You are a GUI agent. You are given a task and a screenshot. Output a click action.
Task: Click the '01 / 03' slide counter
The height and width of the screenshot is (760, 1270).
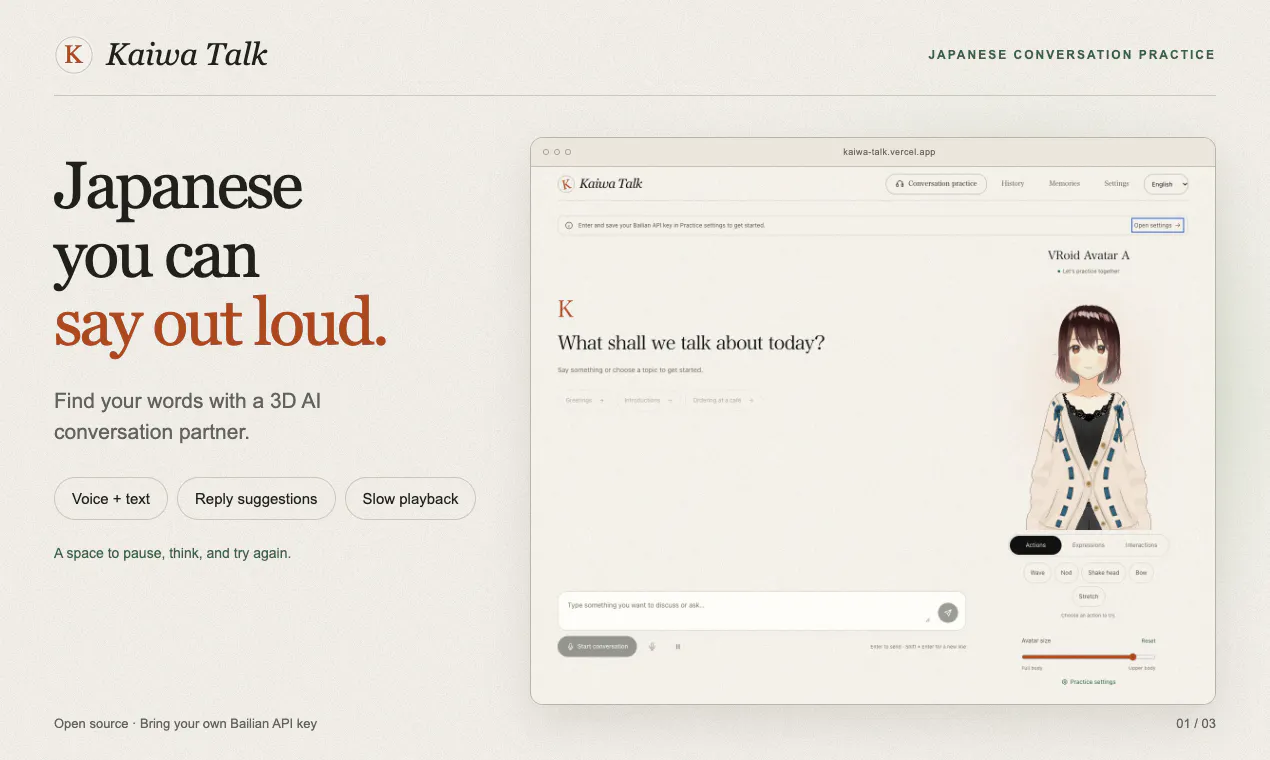[x=1196, y=723]
